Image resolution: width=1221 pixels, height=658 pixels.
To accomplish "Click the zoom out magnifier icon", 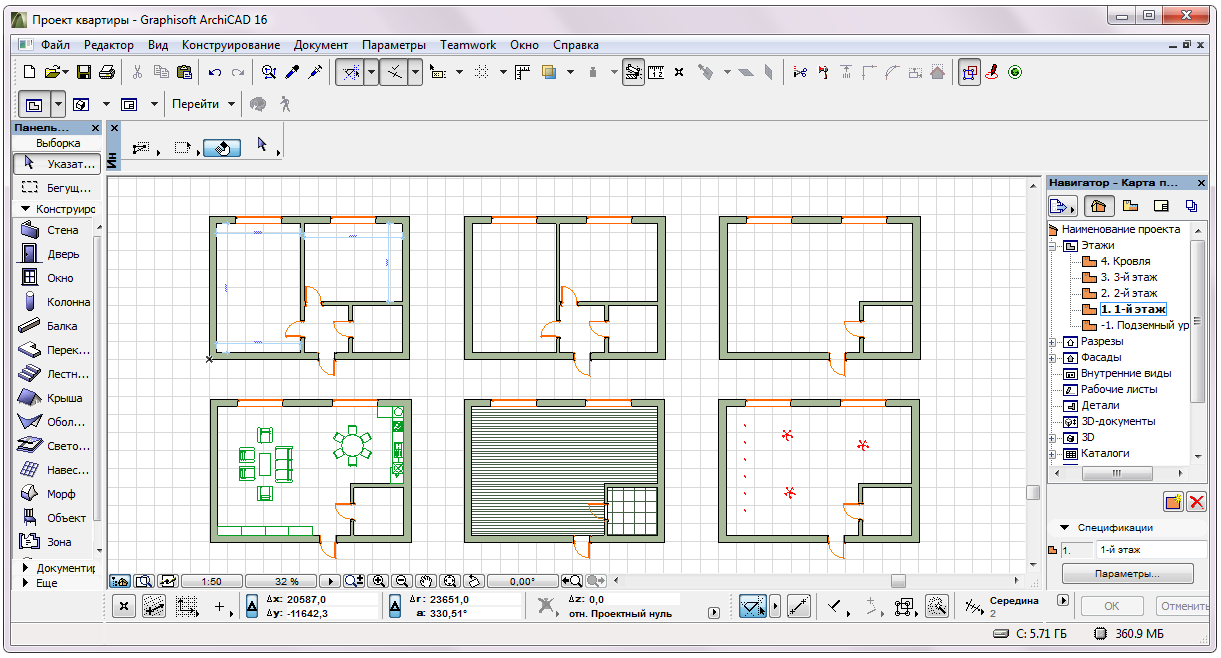I will point(401,581).
